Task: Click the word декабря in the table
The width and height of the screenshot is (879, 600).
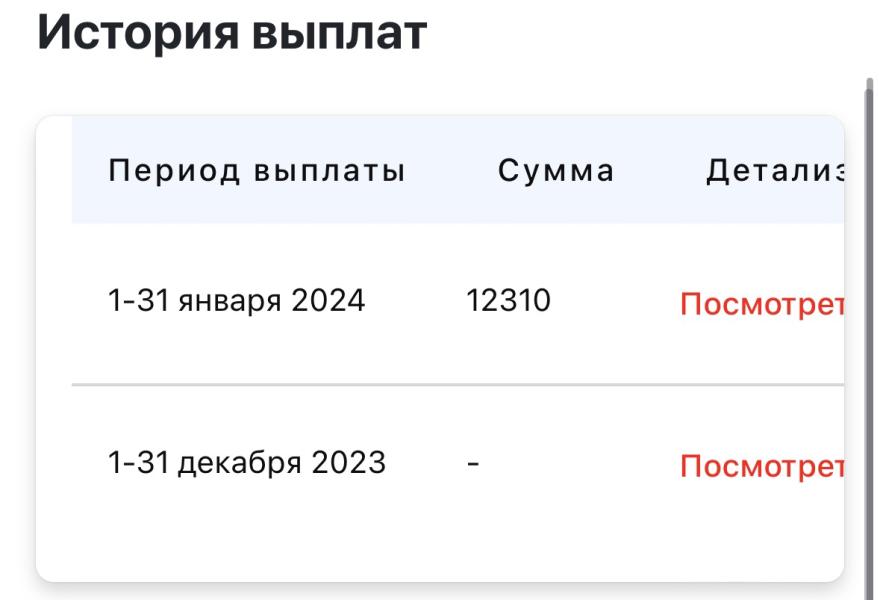Action: pos(240,464)
